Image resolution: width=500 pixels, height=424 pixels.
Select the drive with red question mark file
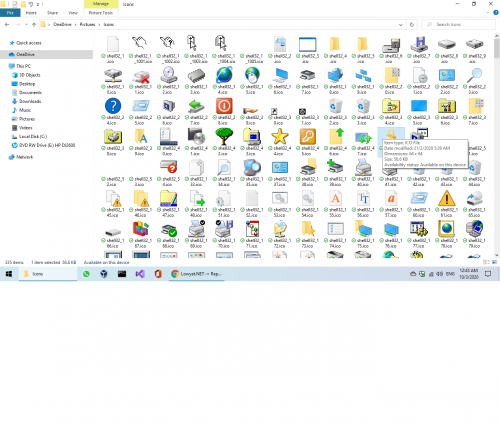(168, 173)
